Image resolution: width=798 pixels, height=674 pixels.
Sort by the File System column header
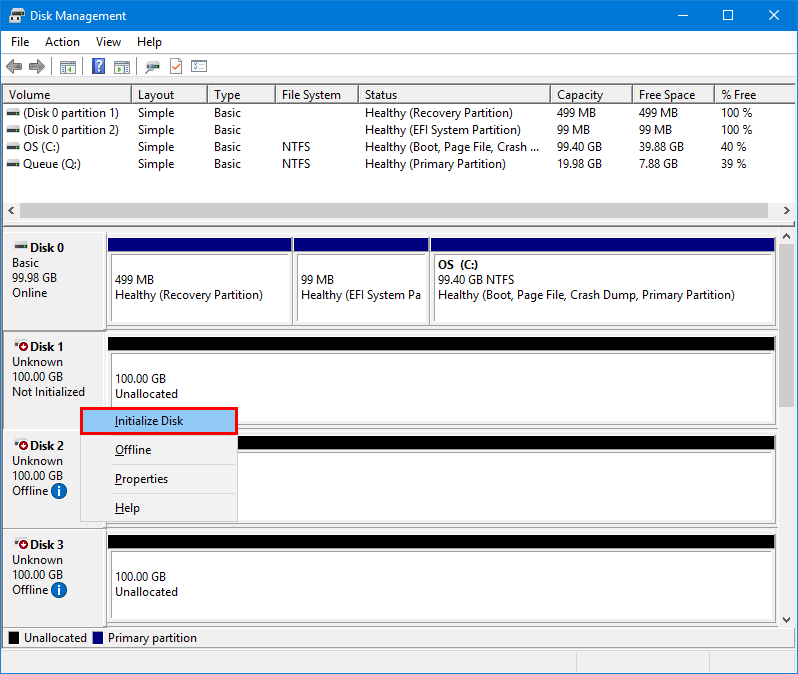click(x=311, y=95)
